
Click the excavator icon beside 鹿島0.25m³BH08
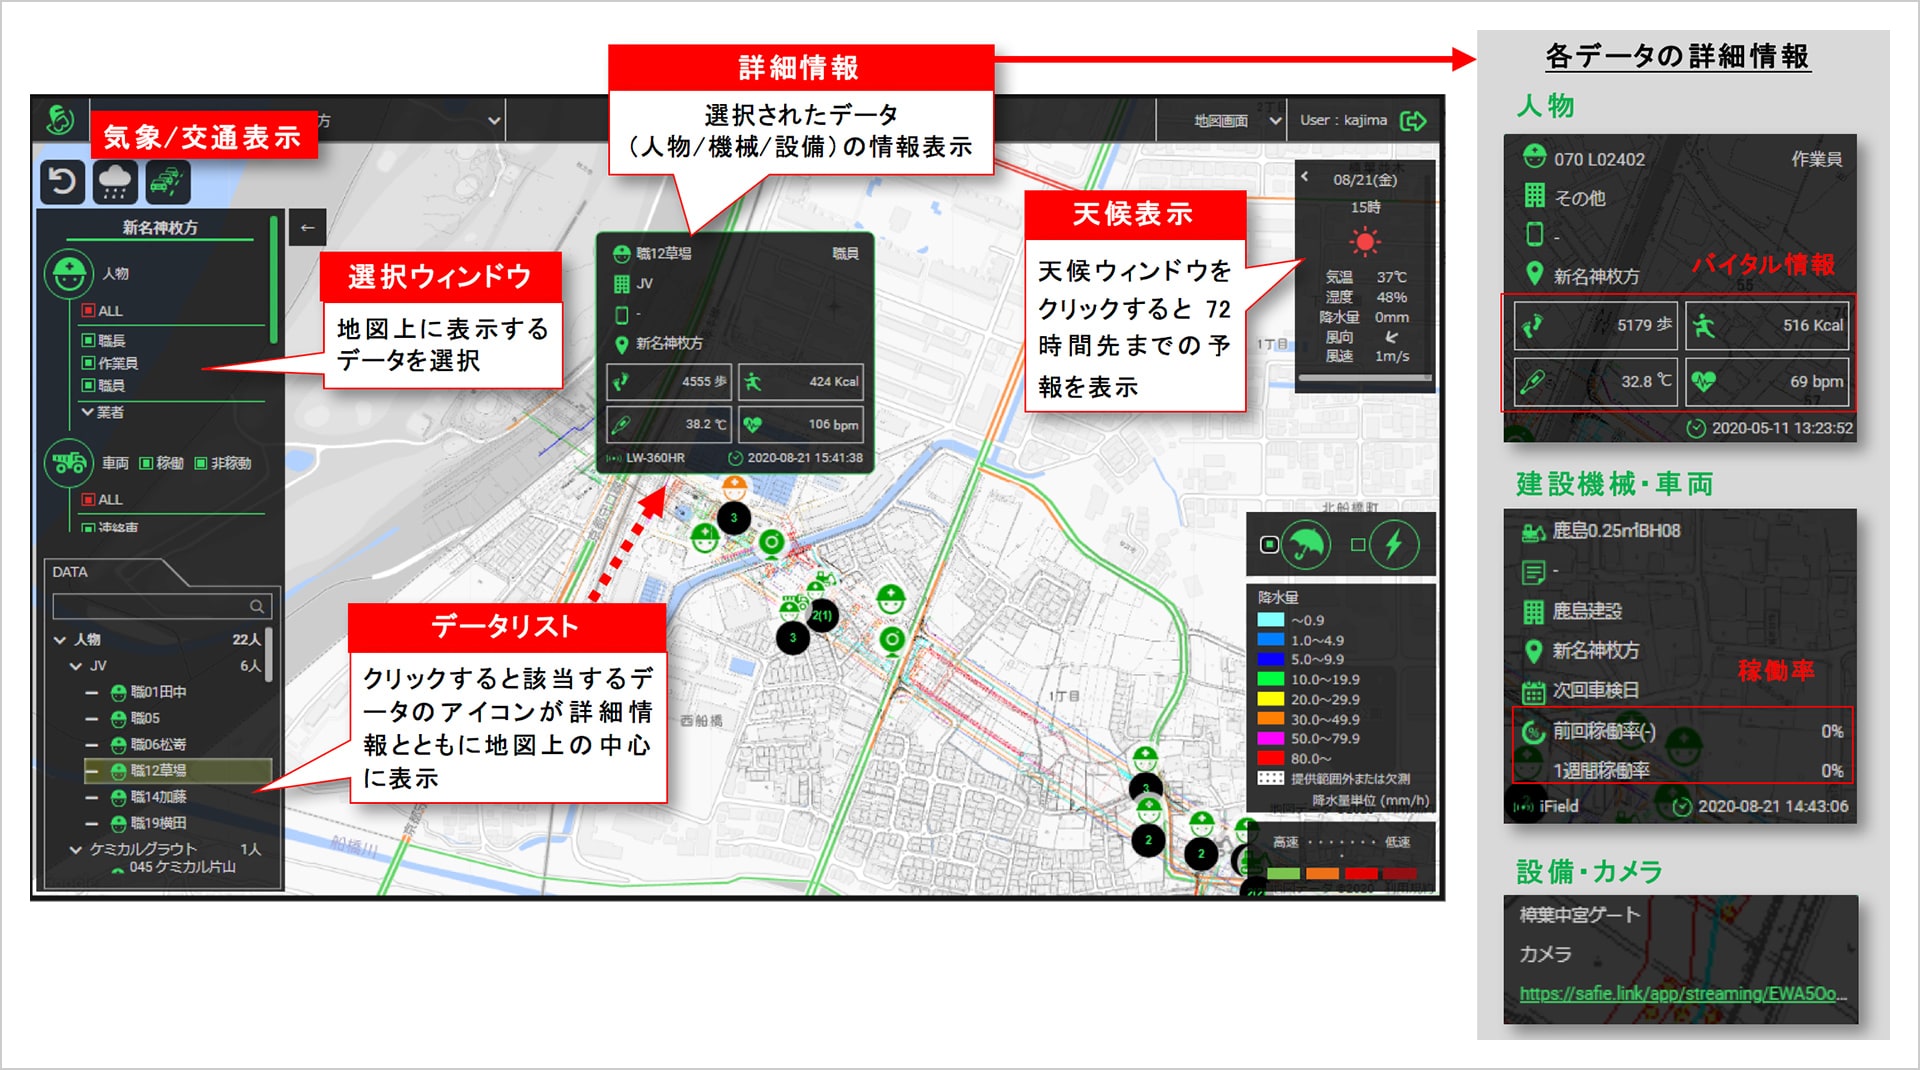point(1532,532)
